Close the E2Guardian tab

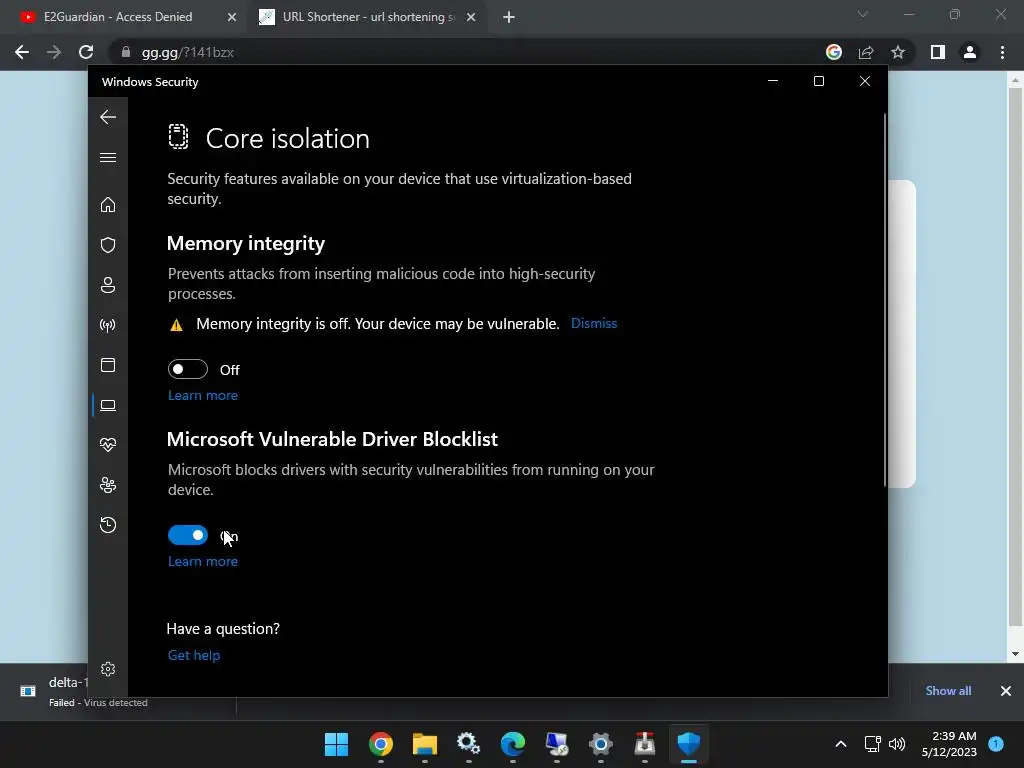coord(232,17)
